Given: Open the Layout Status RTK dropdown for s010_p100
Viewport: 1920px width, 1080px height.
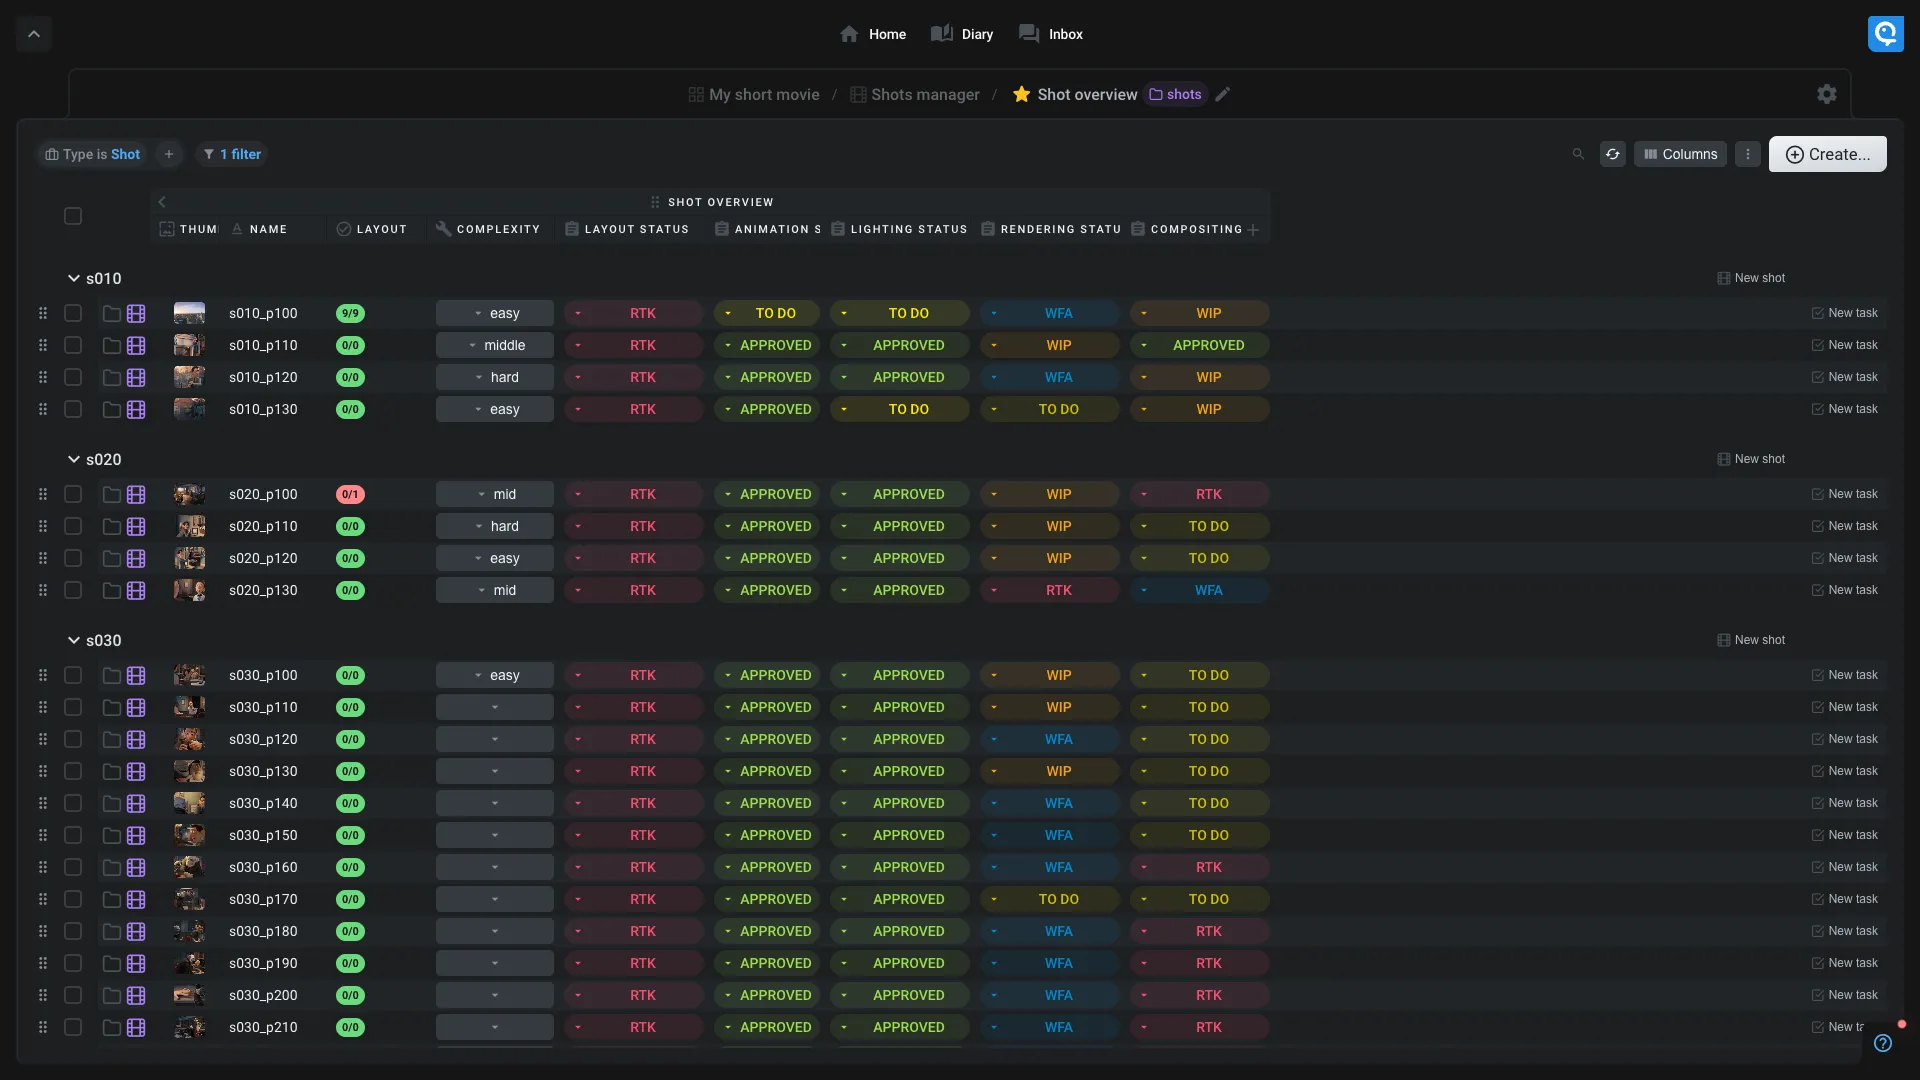Looking at the screenshot, I should point(634,313).
